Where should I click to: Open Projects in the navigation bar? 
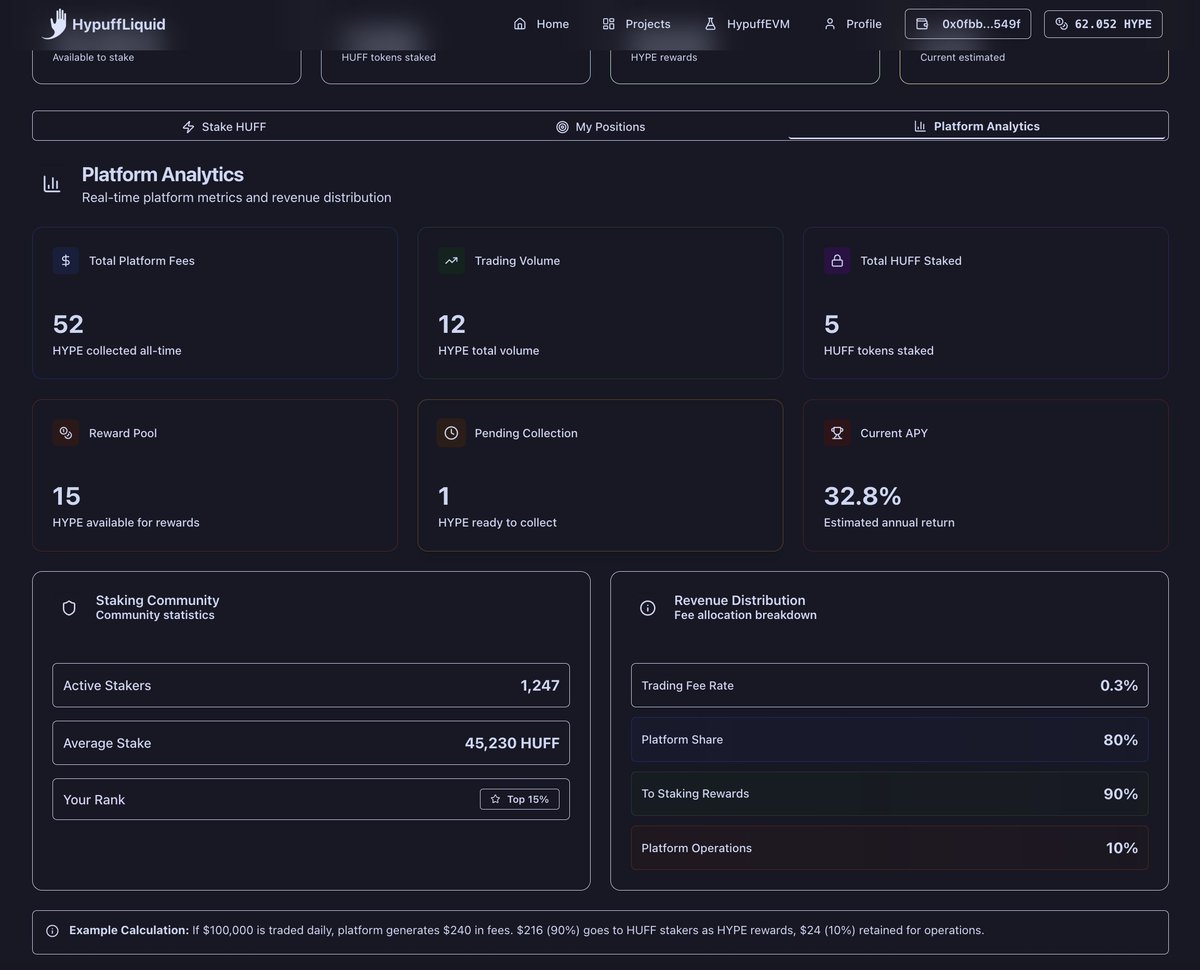tap(636, 24)
